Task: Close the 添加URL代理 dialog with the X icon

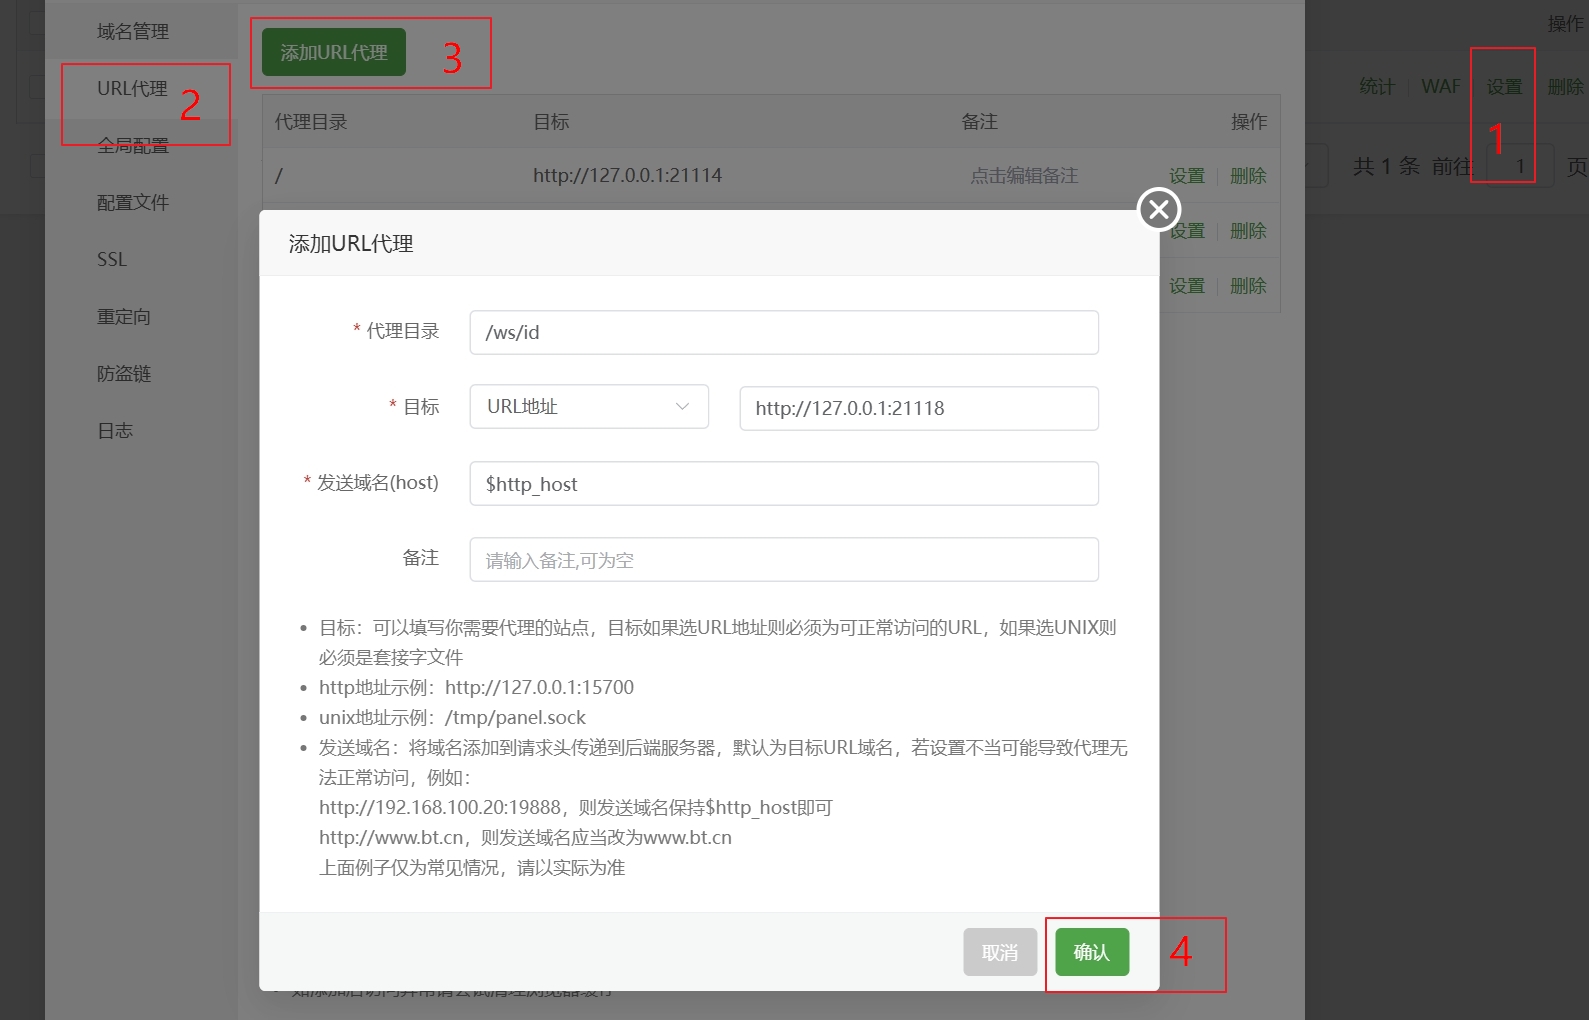Action: coord(1159,209)
